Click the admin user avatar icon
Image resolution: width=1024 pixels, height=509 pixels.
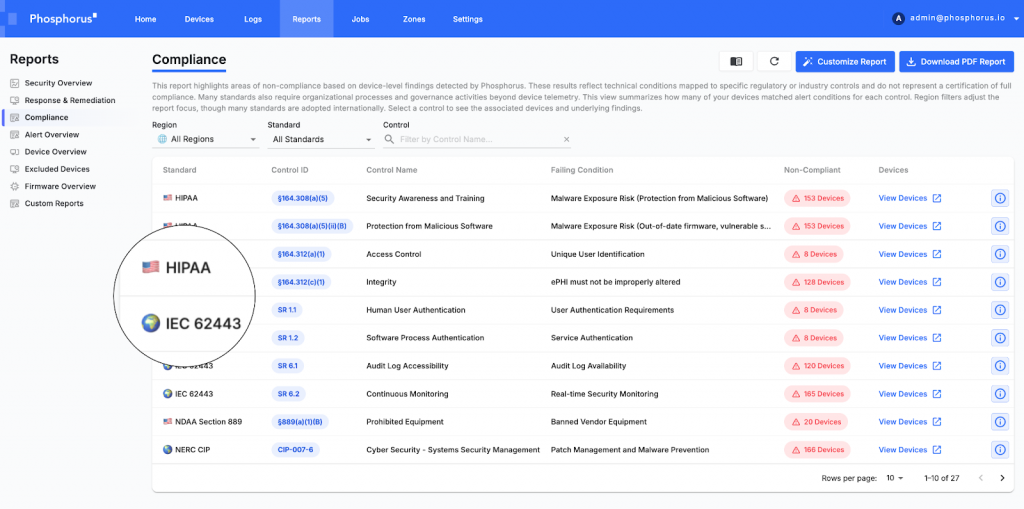898,18
